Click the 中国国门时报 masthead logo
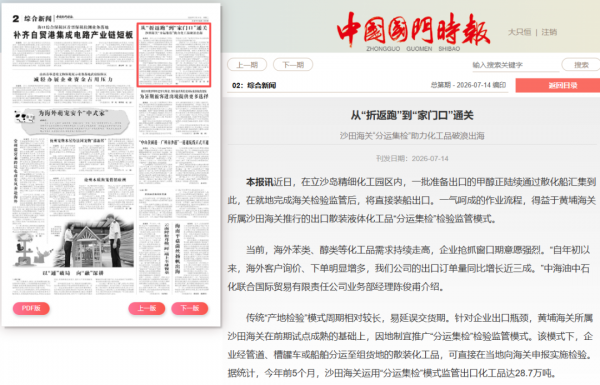The height and width of the screenshot is (385, 600). [413, 29]
